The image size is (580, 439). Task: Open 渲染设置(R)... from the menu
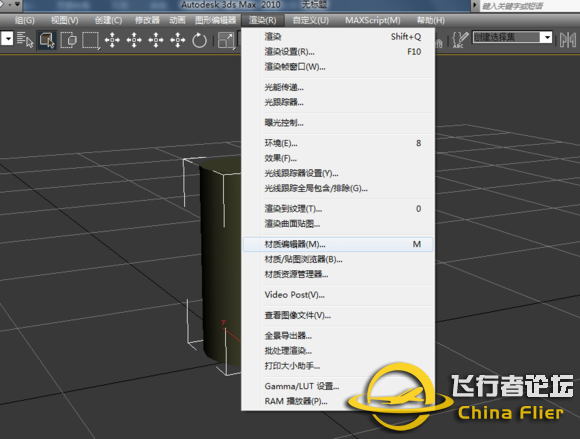coord(338,52)
